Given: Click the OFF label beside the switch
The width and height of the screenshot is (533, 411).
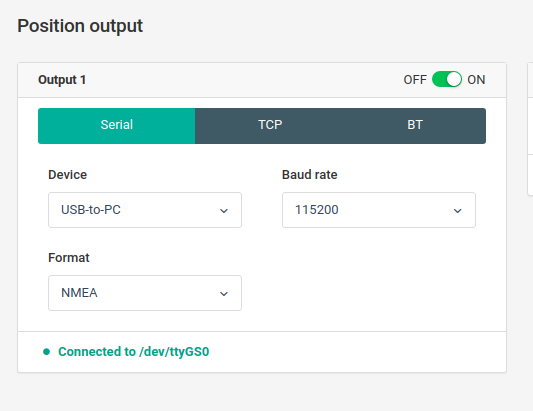Looking at the screenshot, I should tap(415, 80).
